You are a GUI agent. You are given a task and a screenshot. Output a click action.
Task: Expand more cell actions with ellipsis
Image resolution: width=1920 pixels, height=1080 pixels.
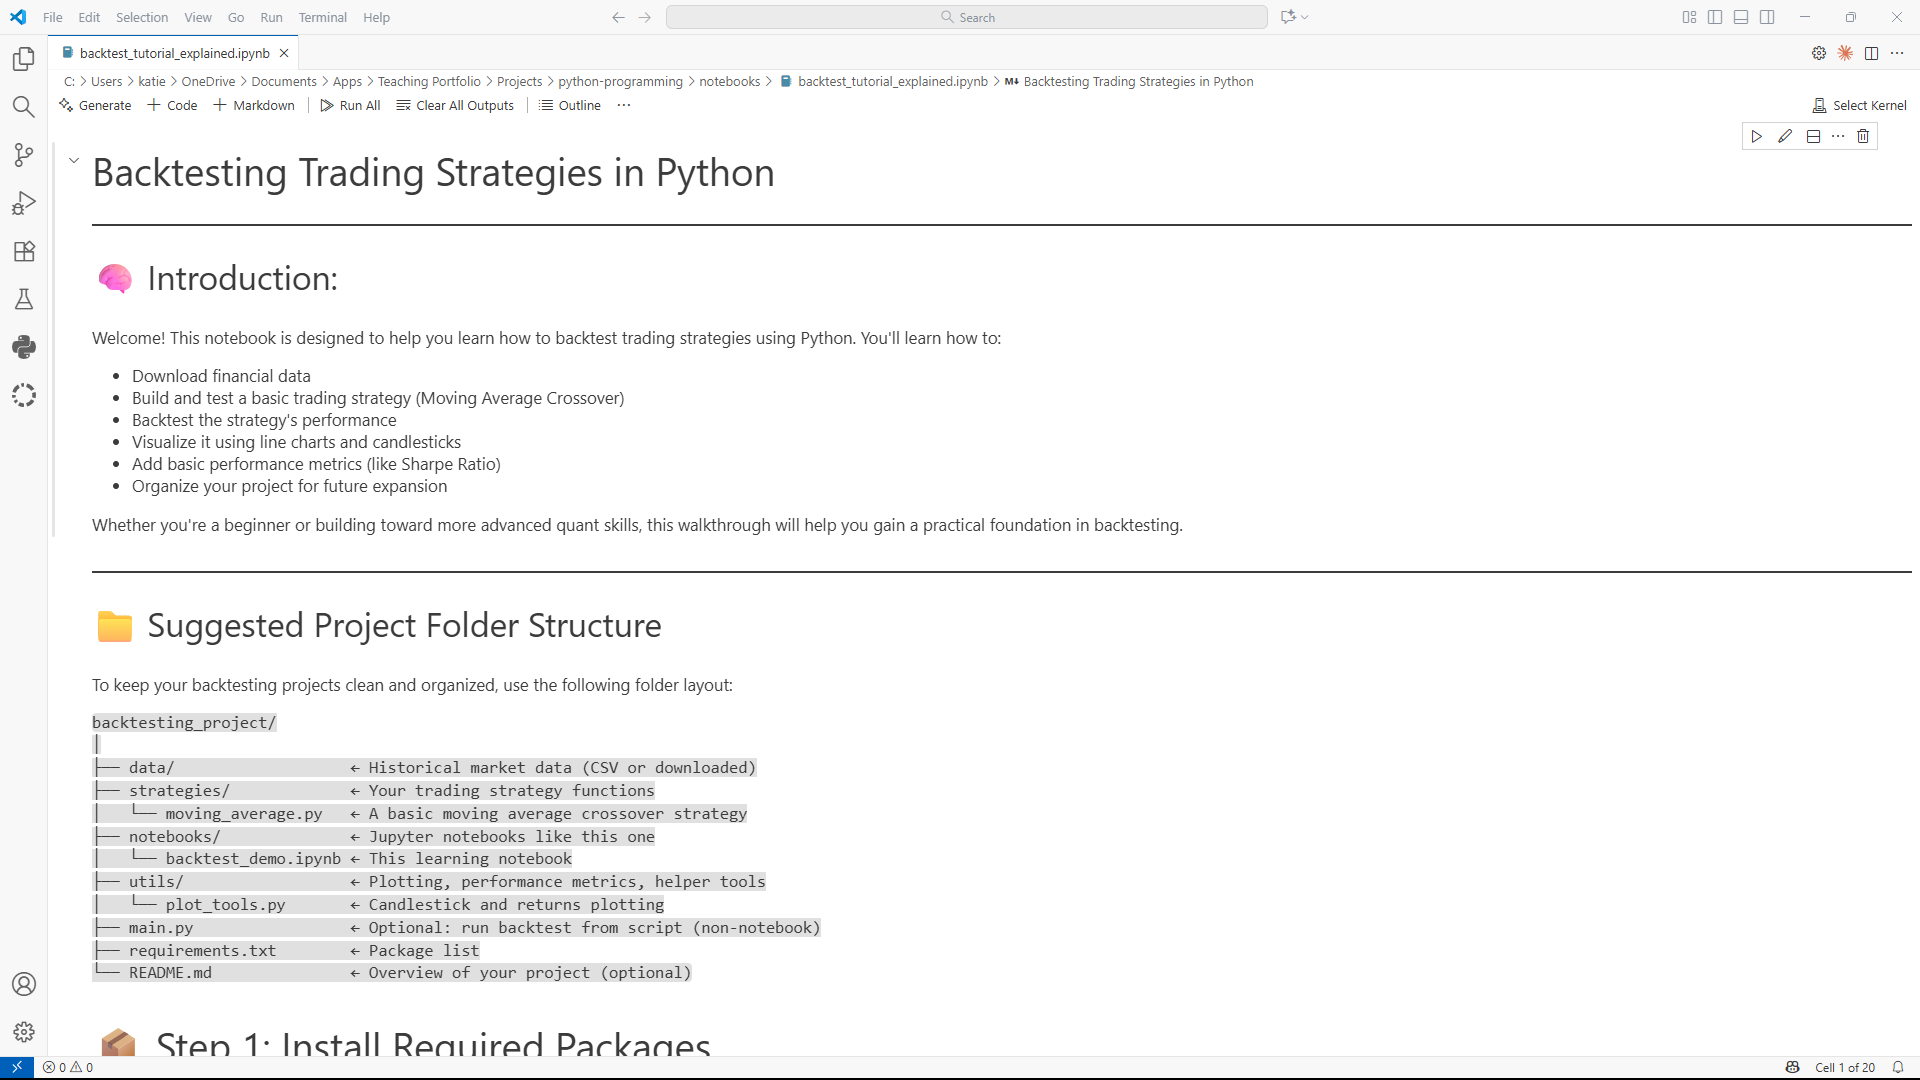coord(1838,136)
